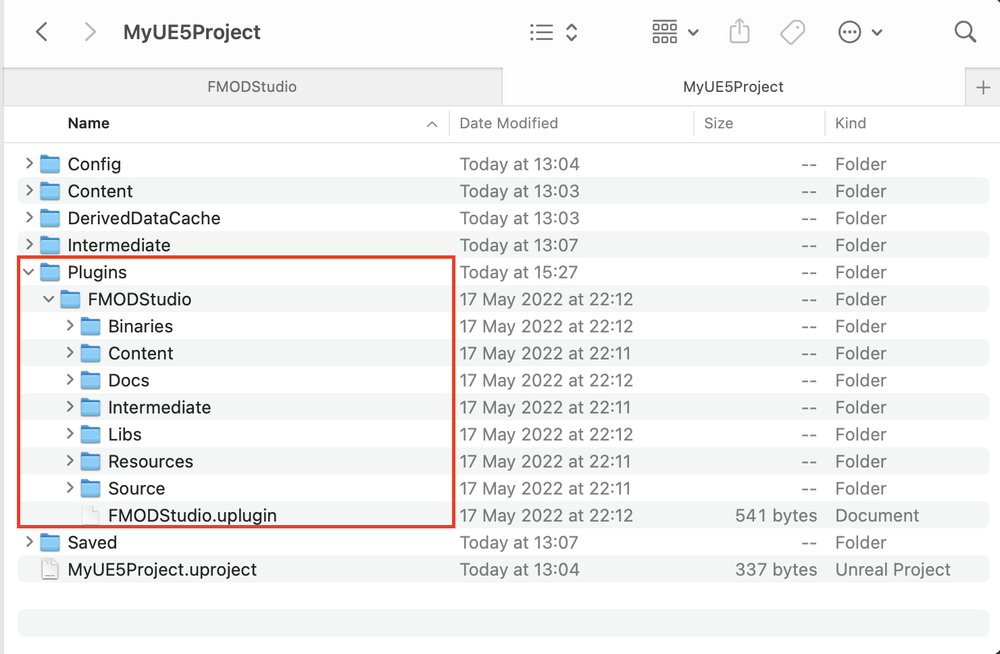Select the DerivedDataCache folder name
Screen dimensions: 1000x654
[144, 218]
